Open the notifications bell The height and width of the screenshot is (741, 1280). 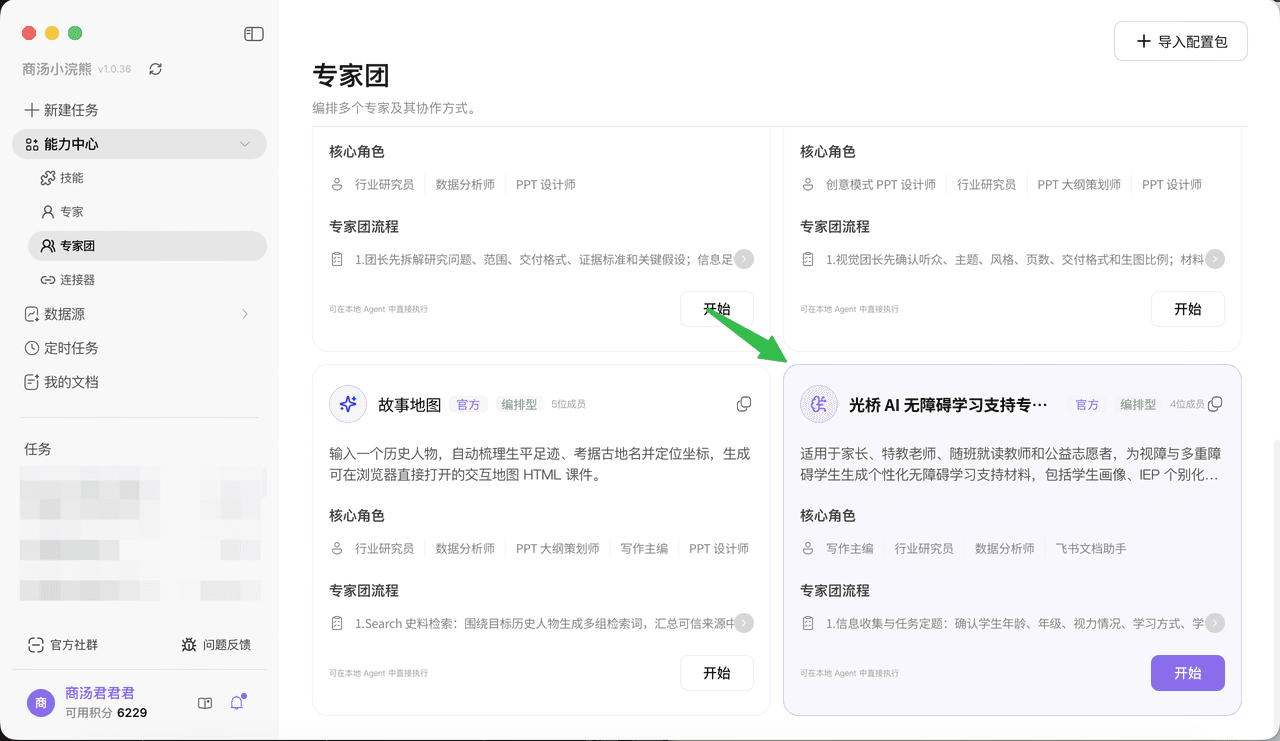pos(237,703)
